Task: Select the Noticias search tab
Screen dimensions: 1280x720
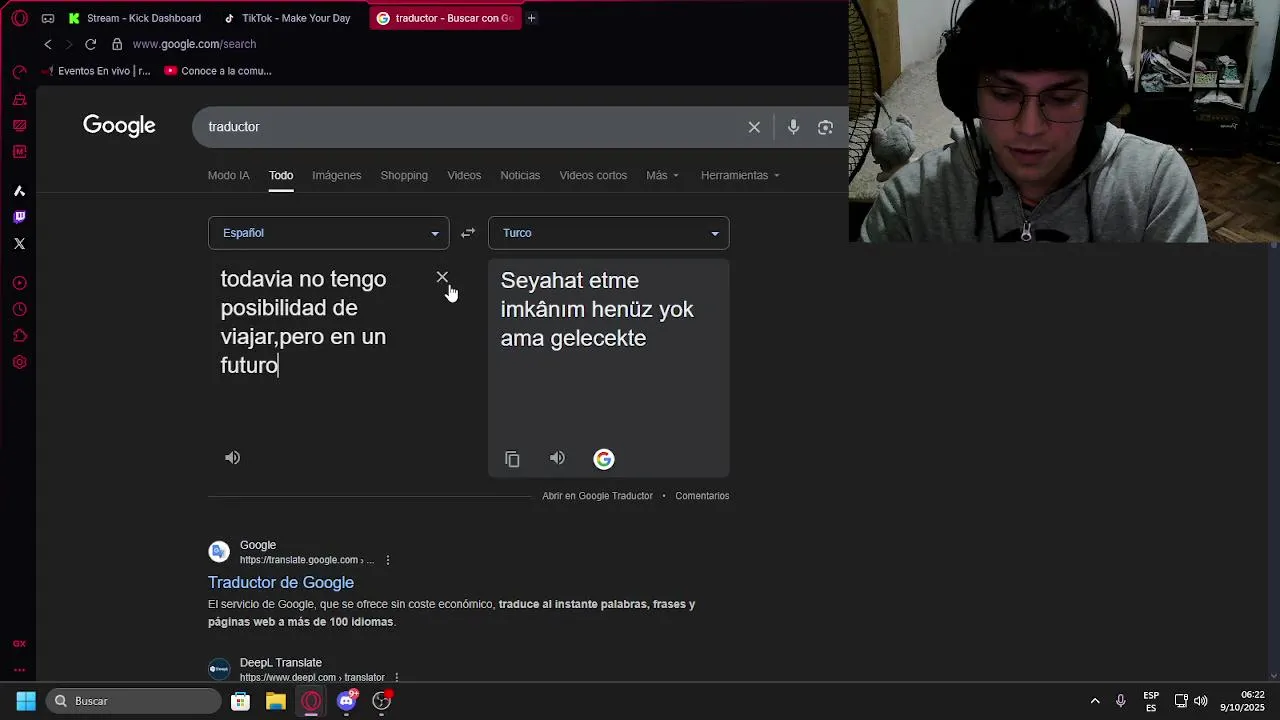Action: pos(520,175)
